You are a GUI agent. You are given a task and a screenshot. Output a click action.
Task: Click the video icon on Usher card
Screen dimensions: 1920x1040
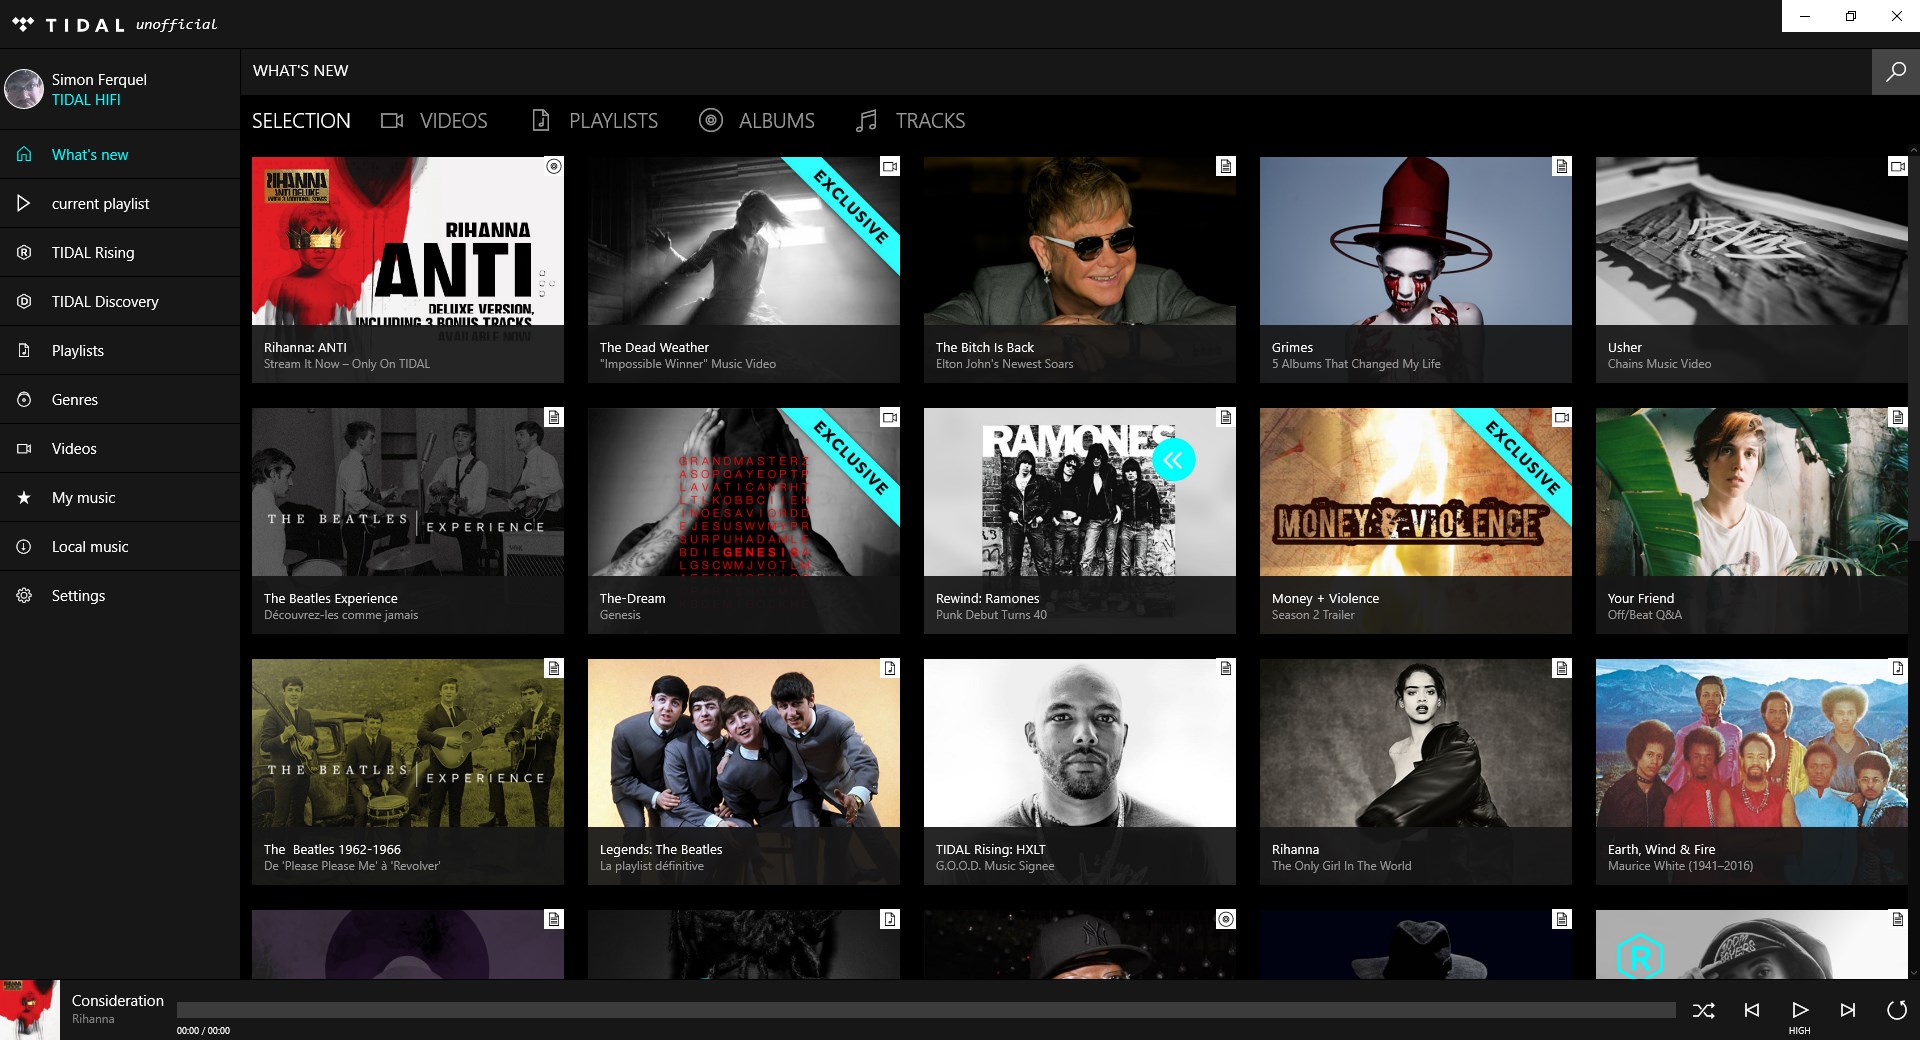(1897, 167)
